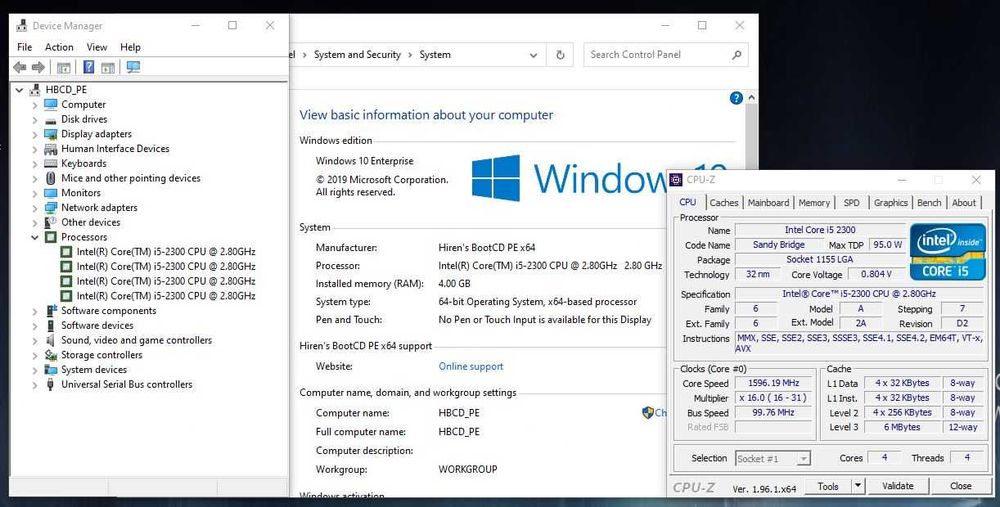Viewport: 1000px width, 507px height.
Task: Click the CPU-Z title bar app icon
Action: [x=676, y=180]
